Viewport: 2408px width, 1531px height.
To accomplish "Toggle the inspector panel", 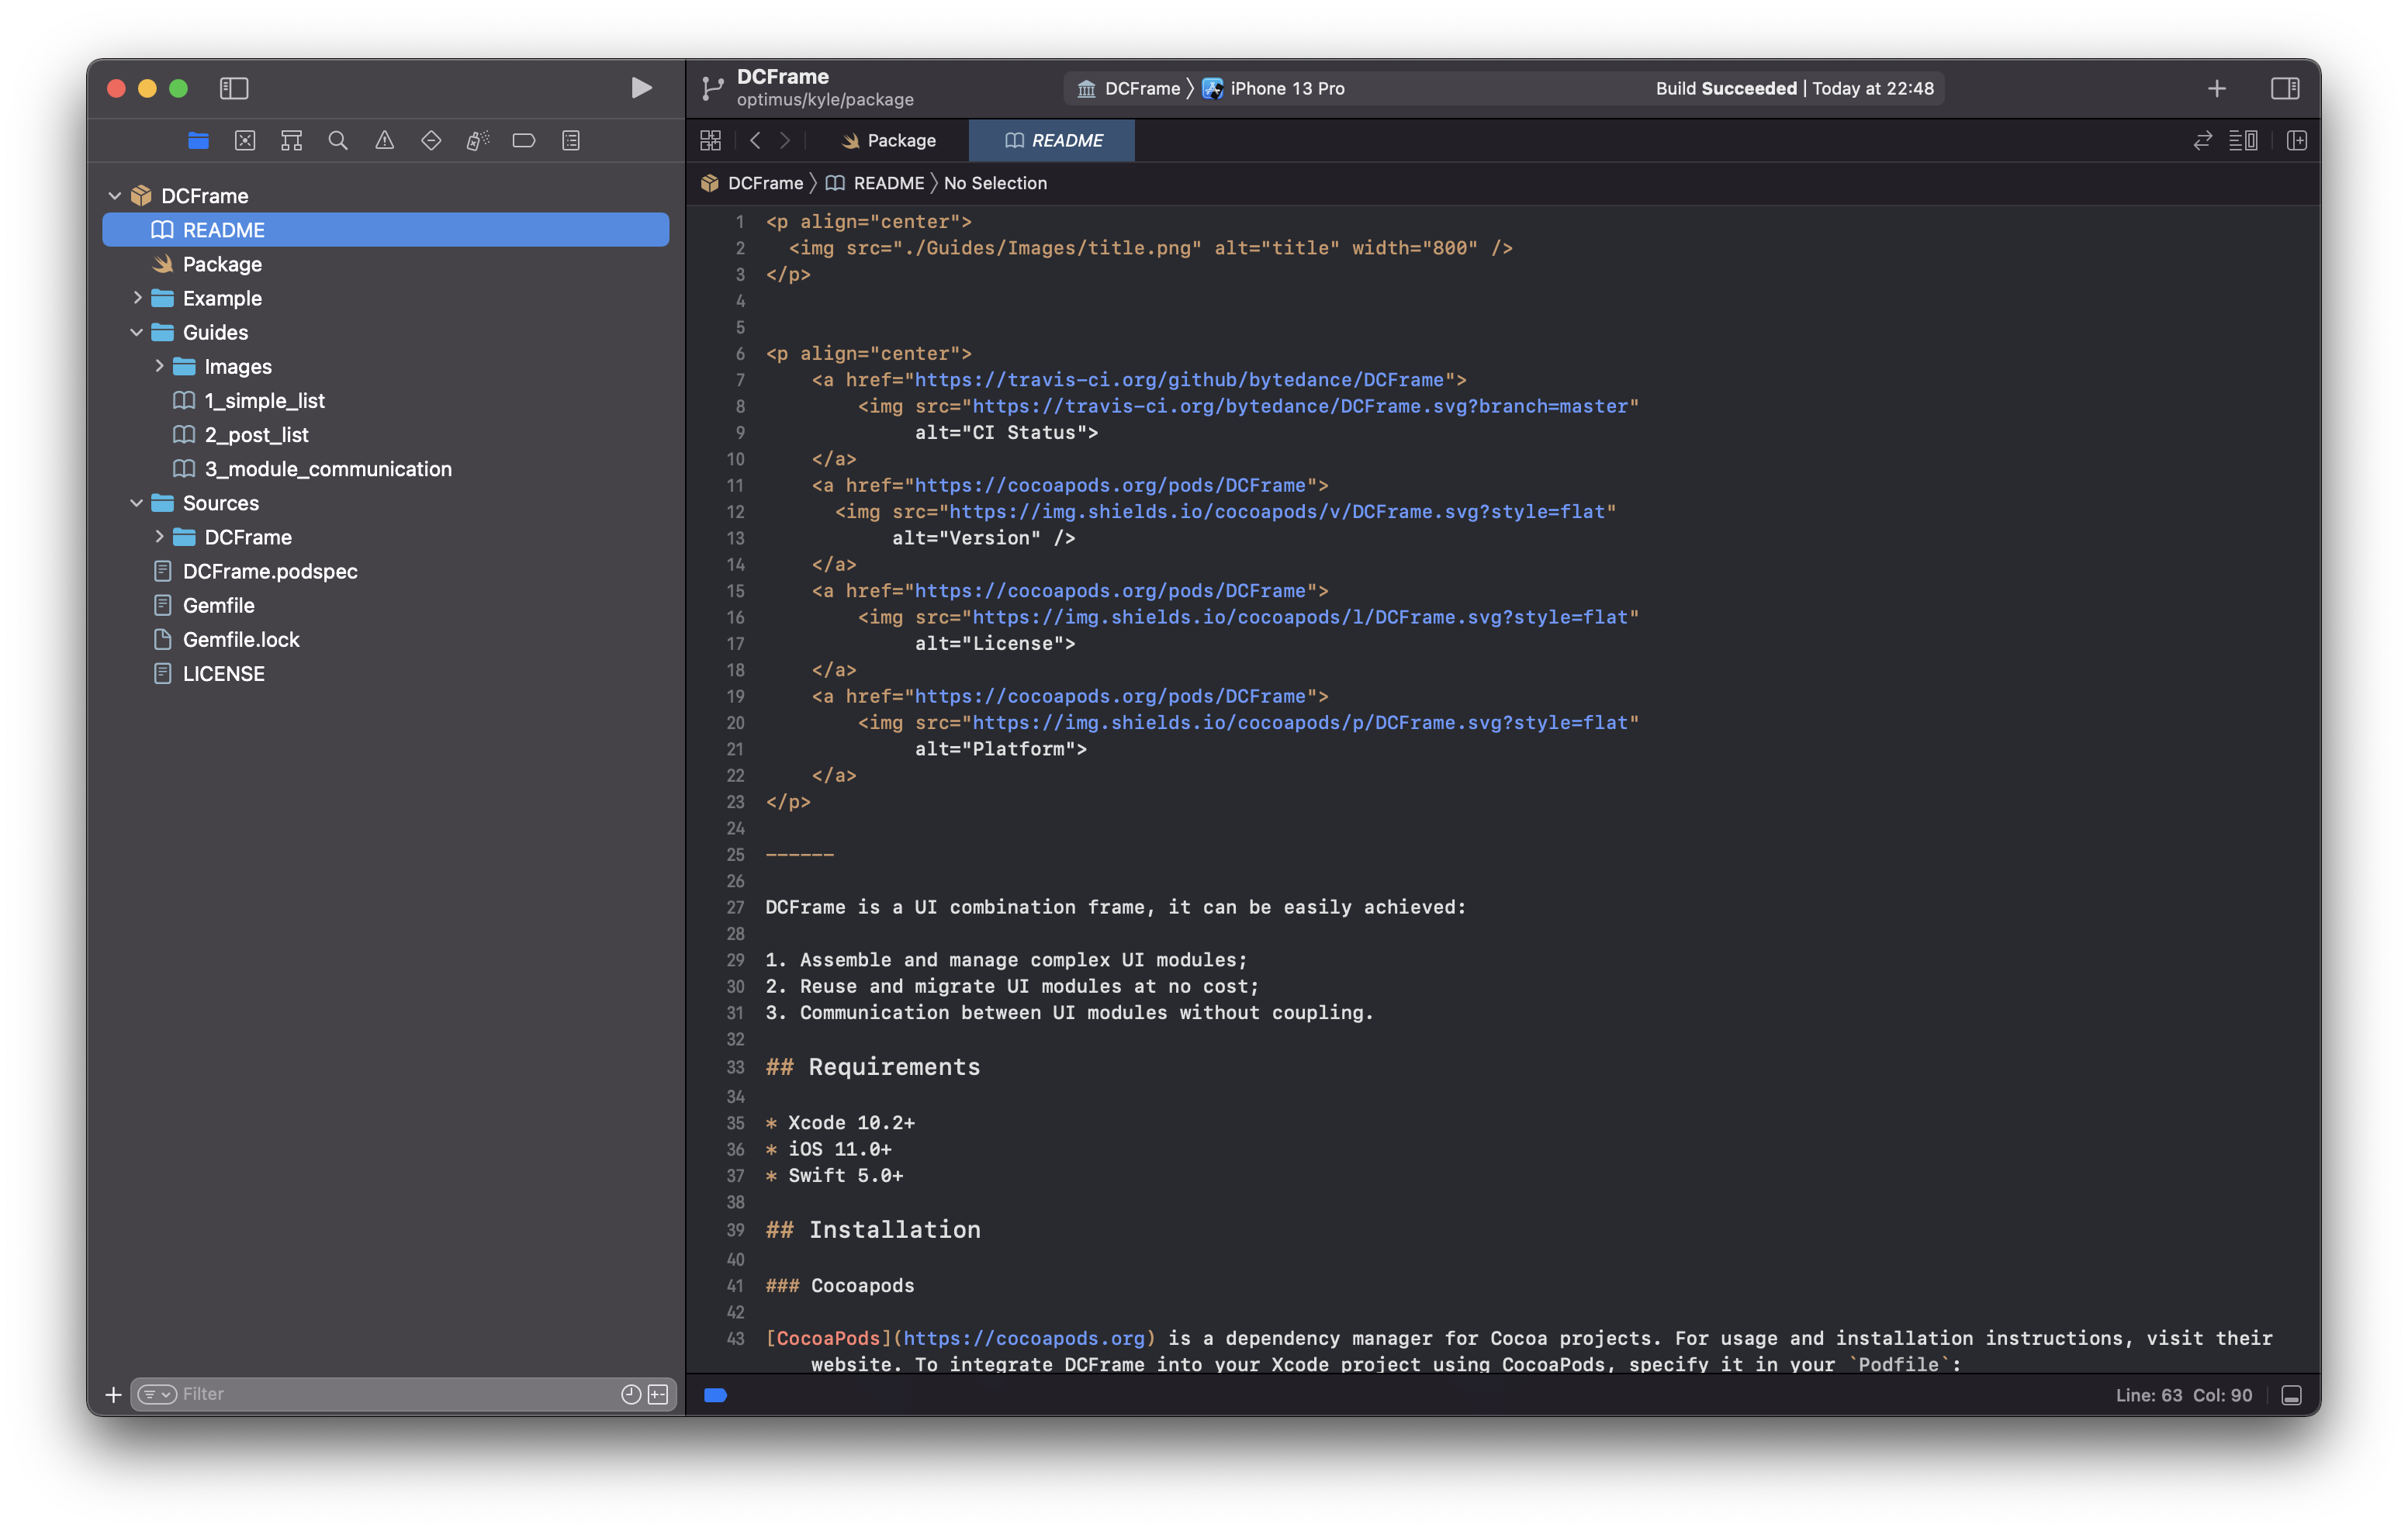I will (x=2285, y=88).
